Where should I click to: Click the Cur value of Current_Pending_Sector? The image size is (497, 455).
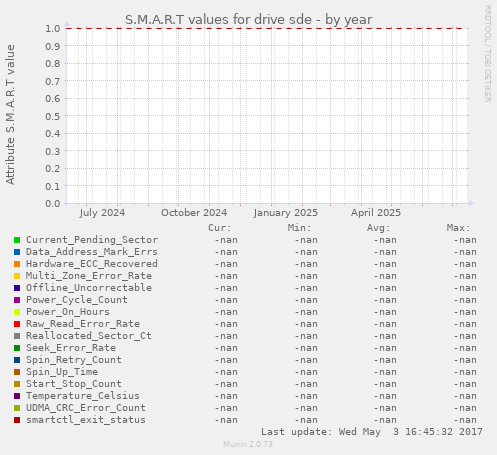tap(226, 240)
